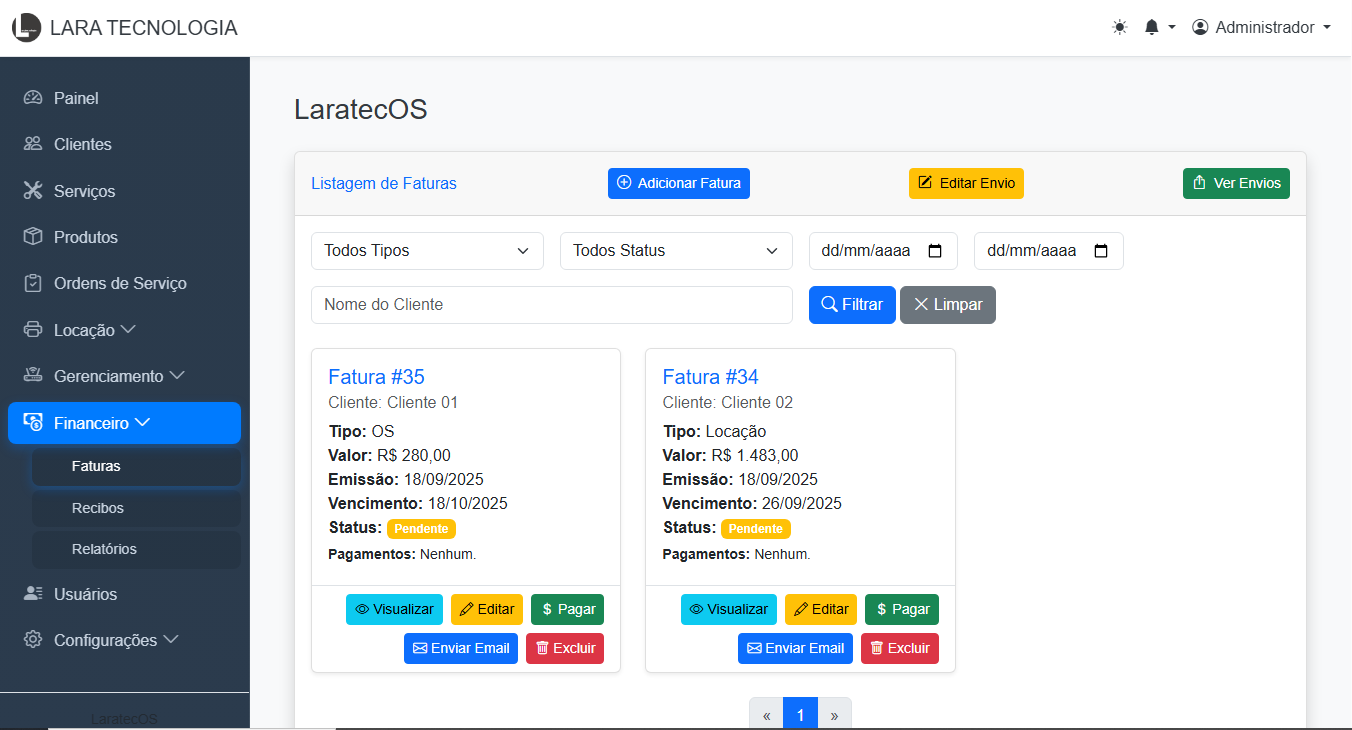Expand the Gerenciamento submenu
Image resolution: width=1352 pixels, height=730 pixels.
click(x=119, y=376)
